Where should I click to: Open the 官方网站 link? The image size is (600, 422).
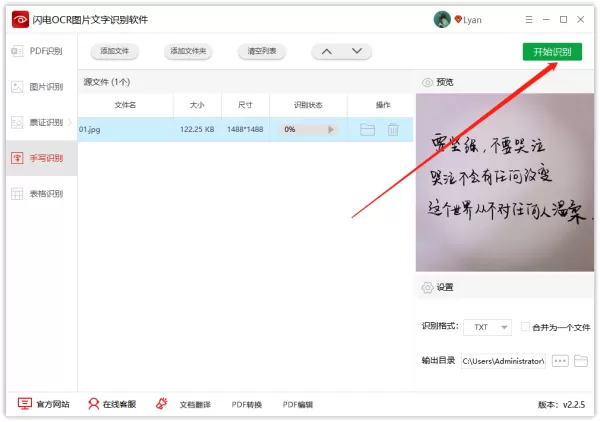coord(44,404)
